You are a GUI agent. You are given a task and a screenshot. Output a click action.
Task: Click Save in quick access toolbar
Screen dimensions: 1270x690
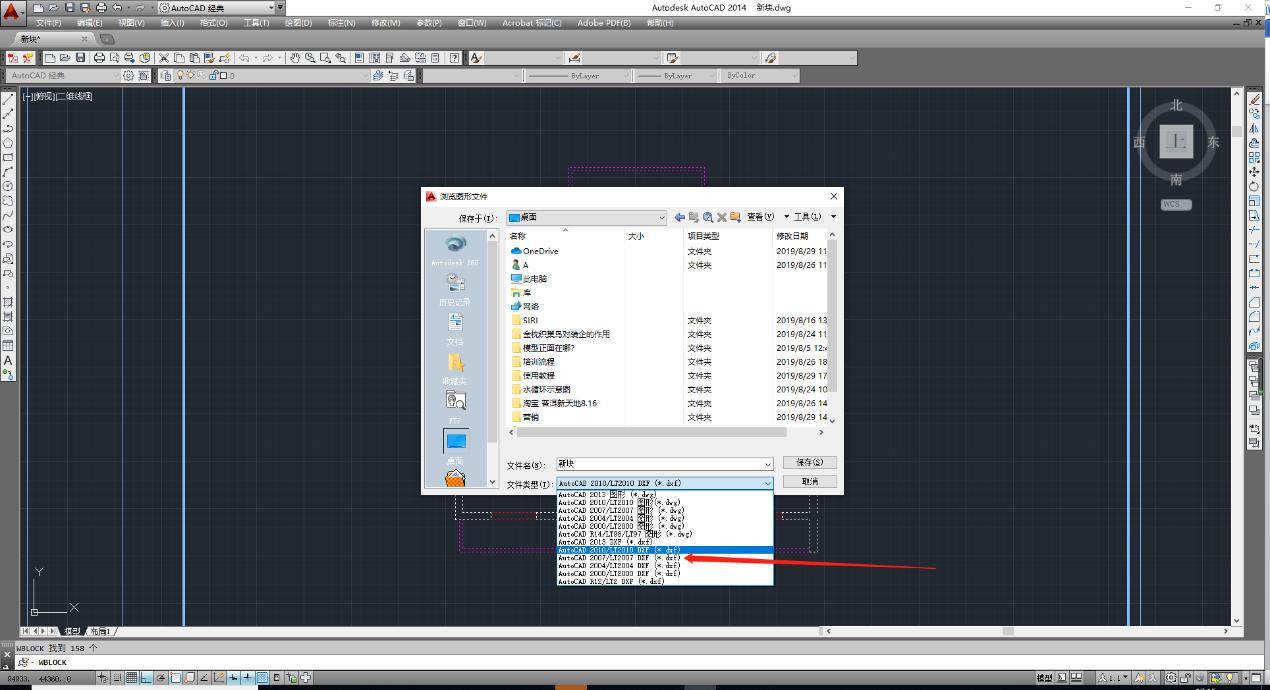tap(70, 7)
